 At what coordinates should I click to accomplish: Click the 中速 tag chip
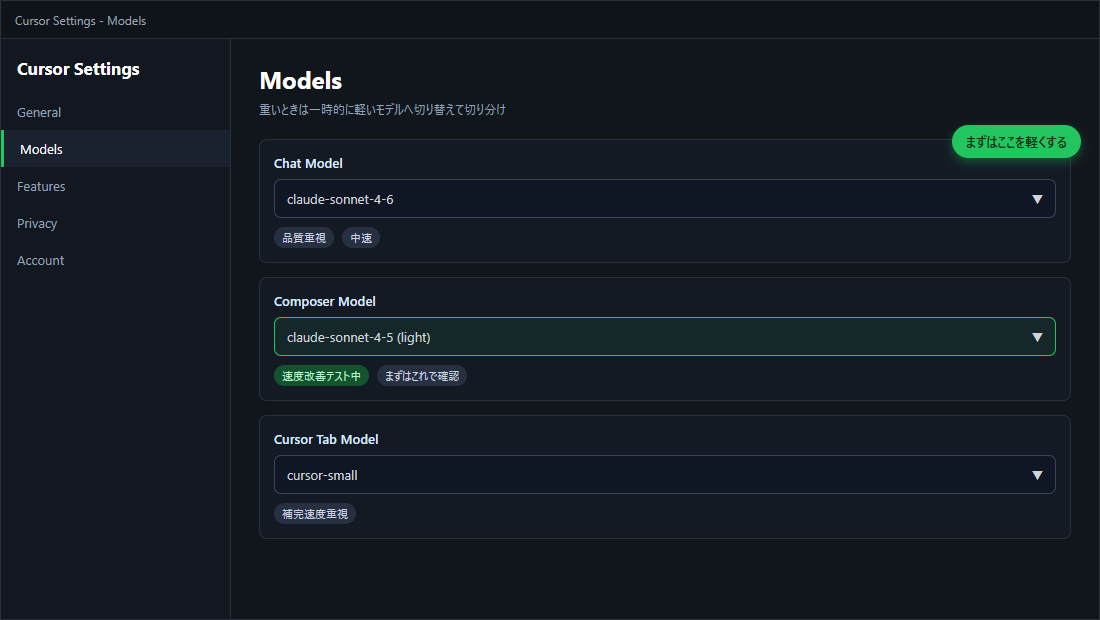[x=361, y=238]
